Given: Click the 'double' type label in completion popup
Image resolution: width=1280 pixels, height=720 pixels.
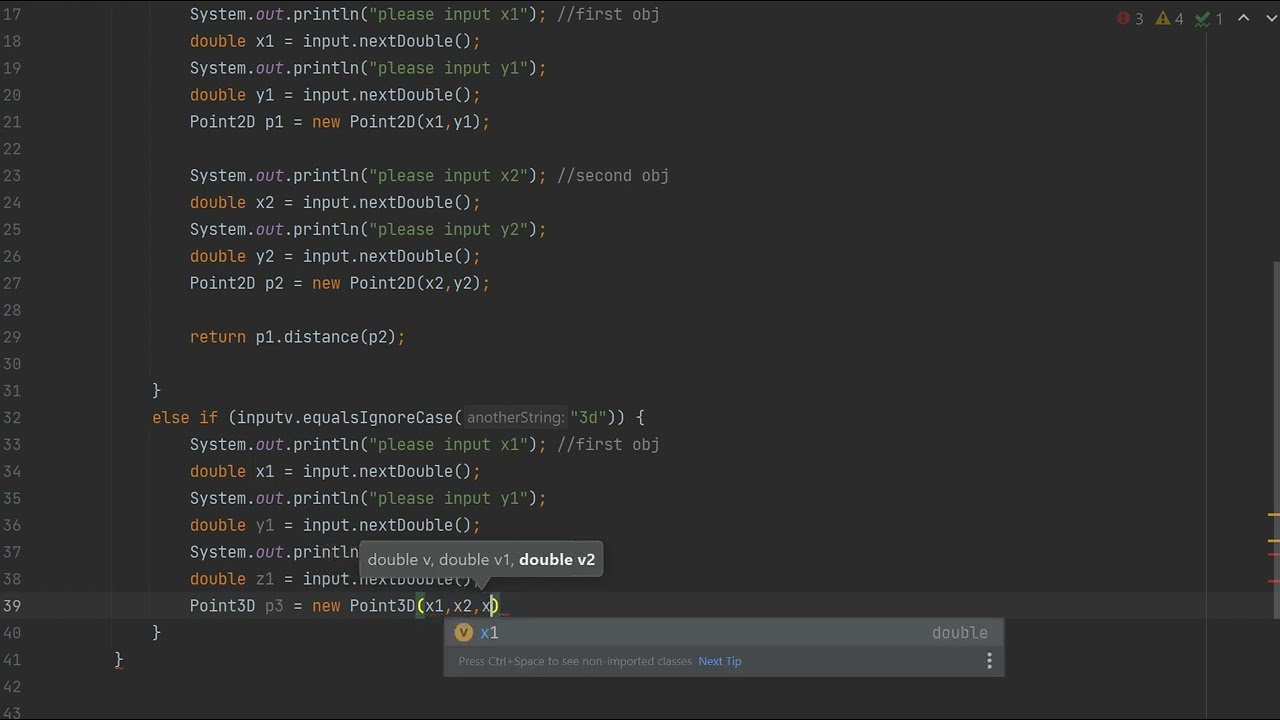Looking at the screenshot, I should tap(959, 633).
